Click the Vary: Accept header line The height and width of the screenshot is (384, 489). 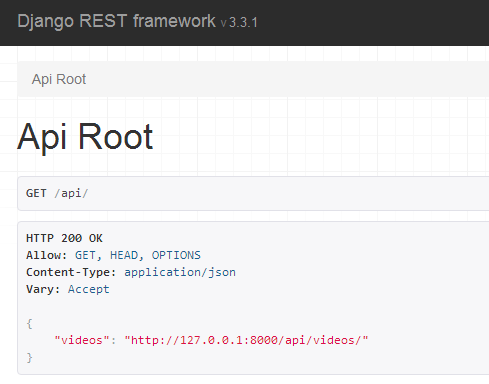[68, 289]
